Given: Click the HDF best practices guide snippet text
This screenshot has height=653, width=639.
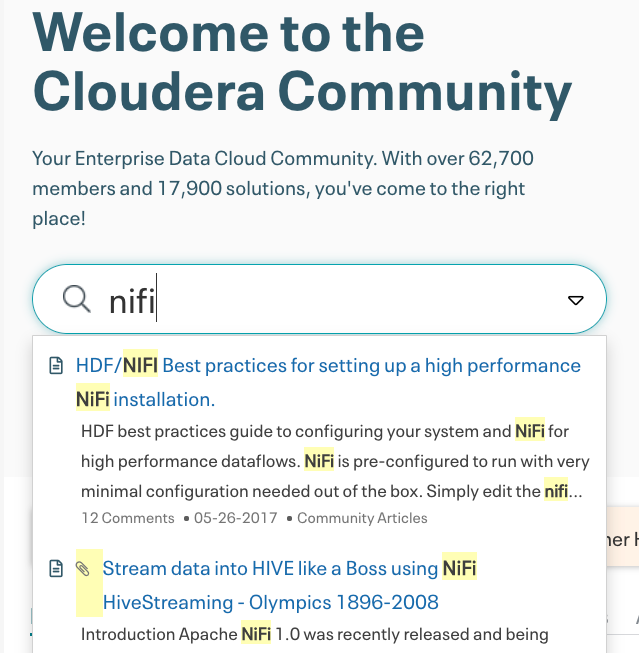Looking at the screenshot, I should click(x=335, y=461).
